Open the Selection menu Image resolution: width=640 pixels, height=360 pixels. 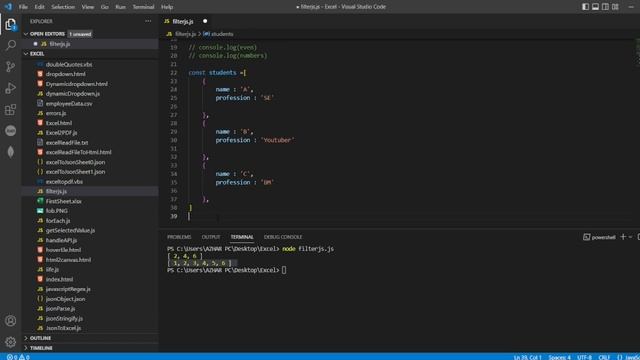(x=63, y=7)
